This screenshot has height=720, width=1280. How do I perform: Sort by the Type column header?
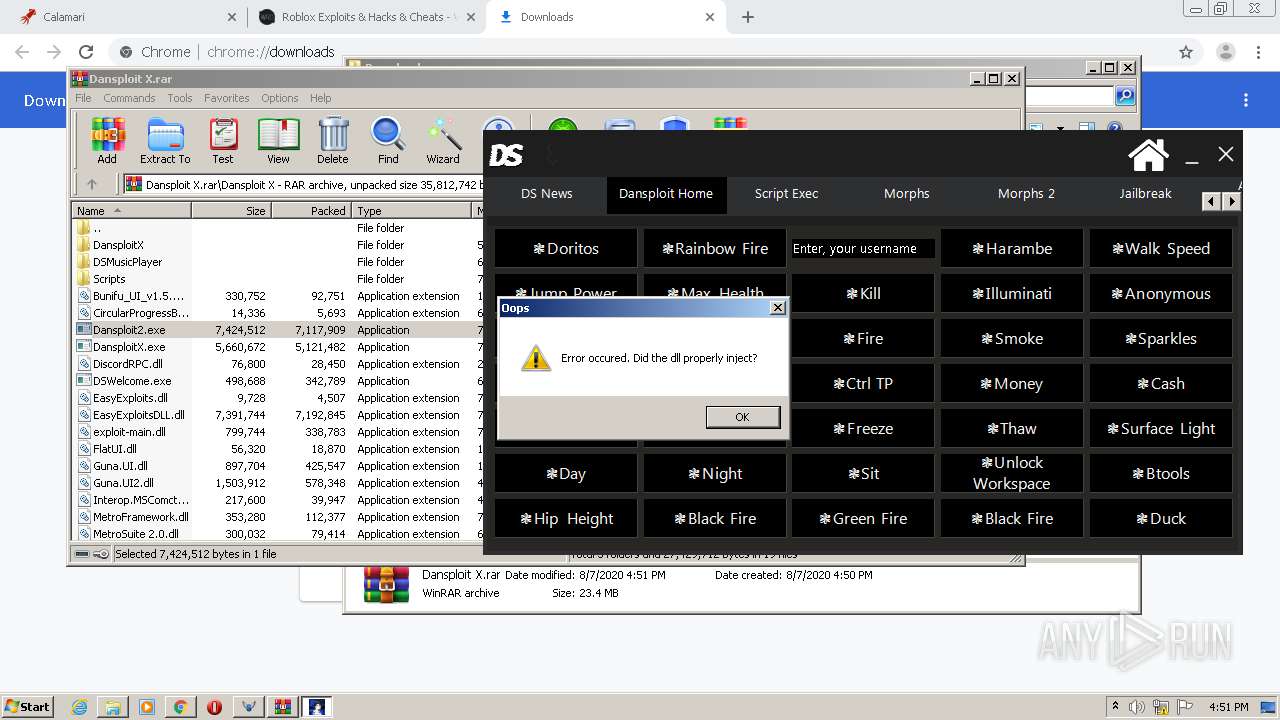411,211
